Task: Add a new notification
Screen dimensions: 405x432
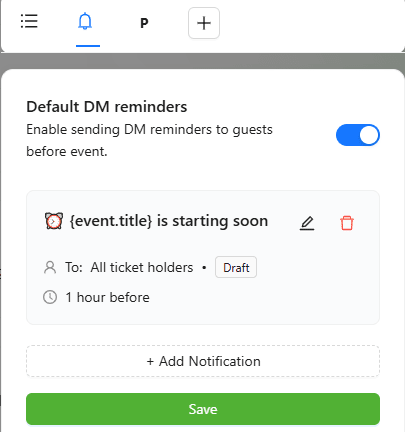Action: click(x=203, y=361)
